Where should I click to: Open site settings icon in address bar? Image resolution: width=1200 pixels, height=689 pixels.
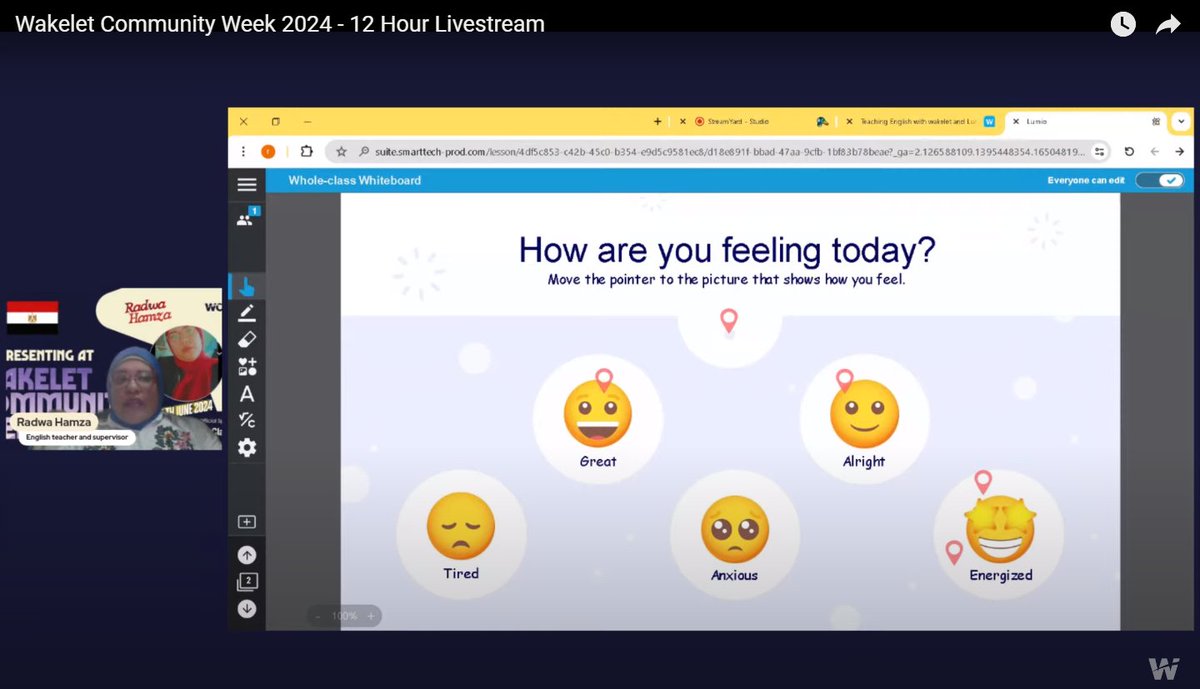[1100, 152]
